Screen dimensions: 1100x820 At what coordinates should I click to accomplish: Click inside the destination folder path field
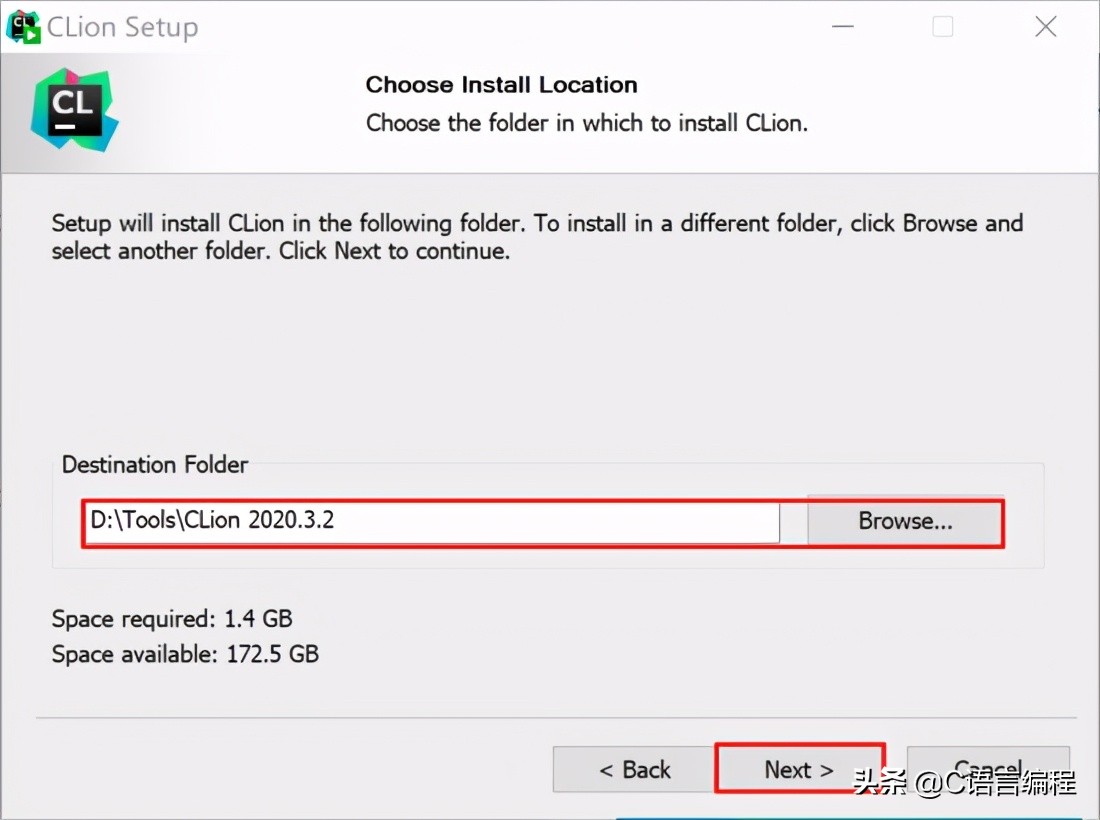click(430, 521)
